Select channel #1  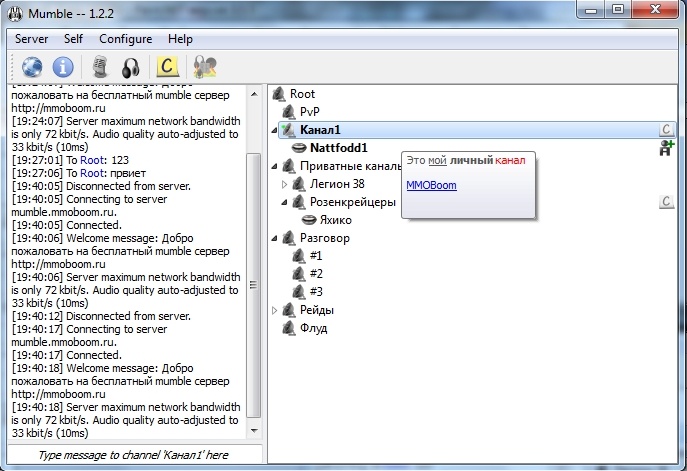tap(316, 255)
